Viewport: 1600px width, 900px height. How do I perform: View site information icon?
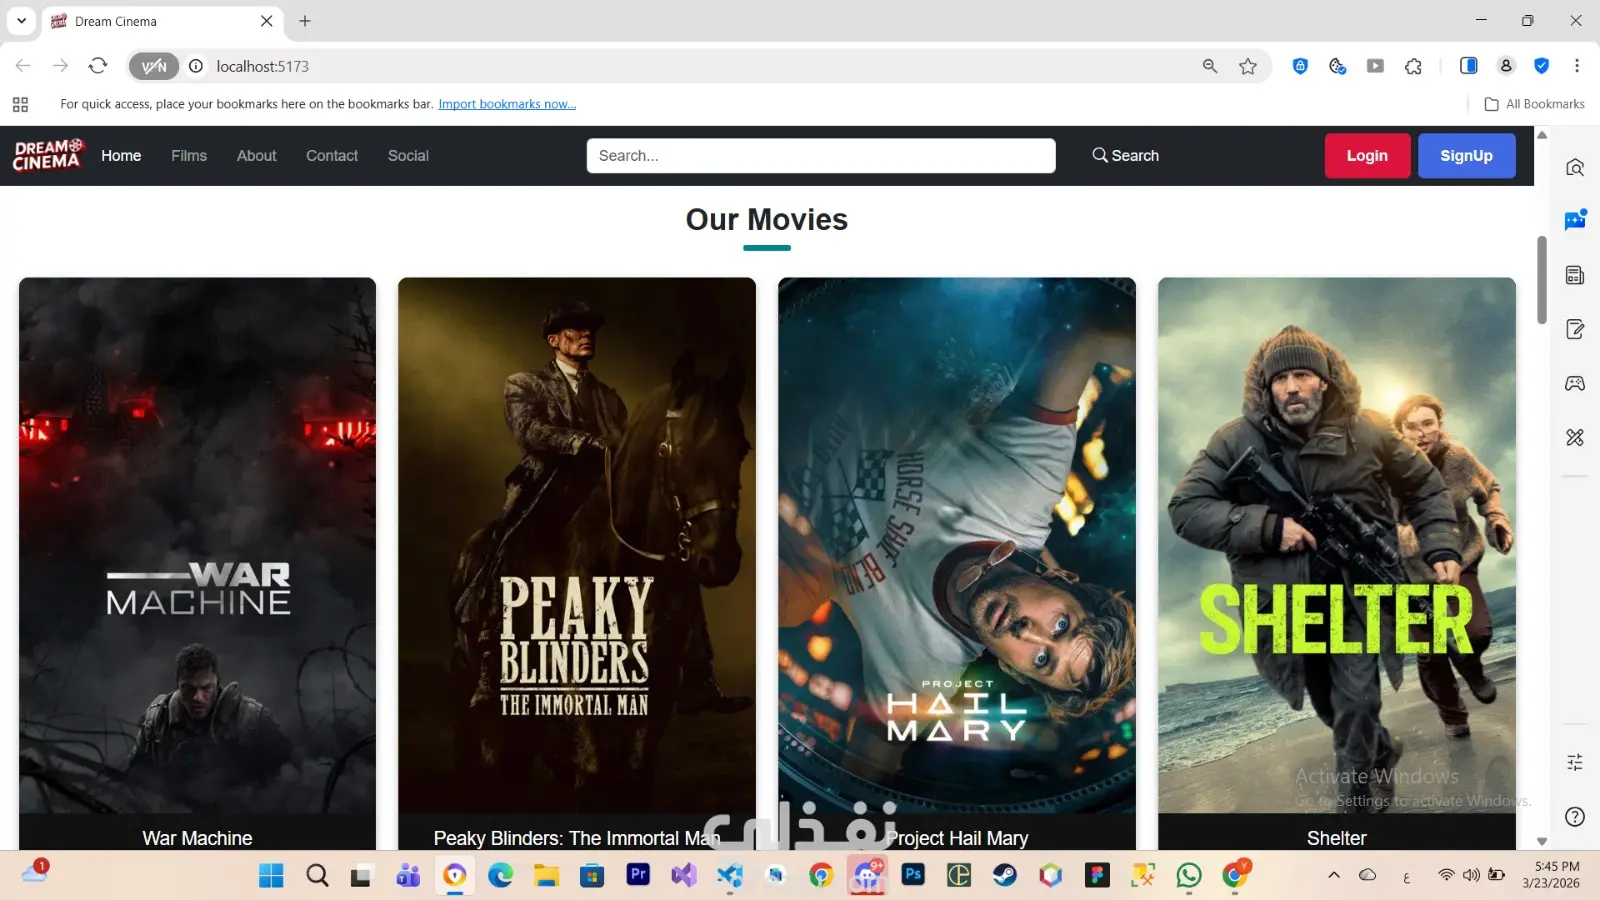click(x=196, y=66)
